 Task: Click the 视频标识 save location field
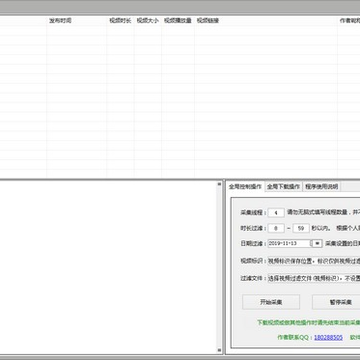click(314, 261)
